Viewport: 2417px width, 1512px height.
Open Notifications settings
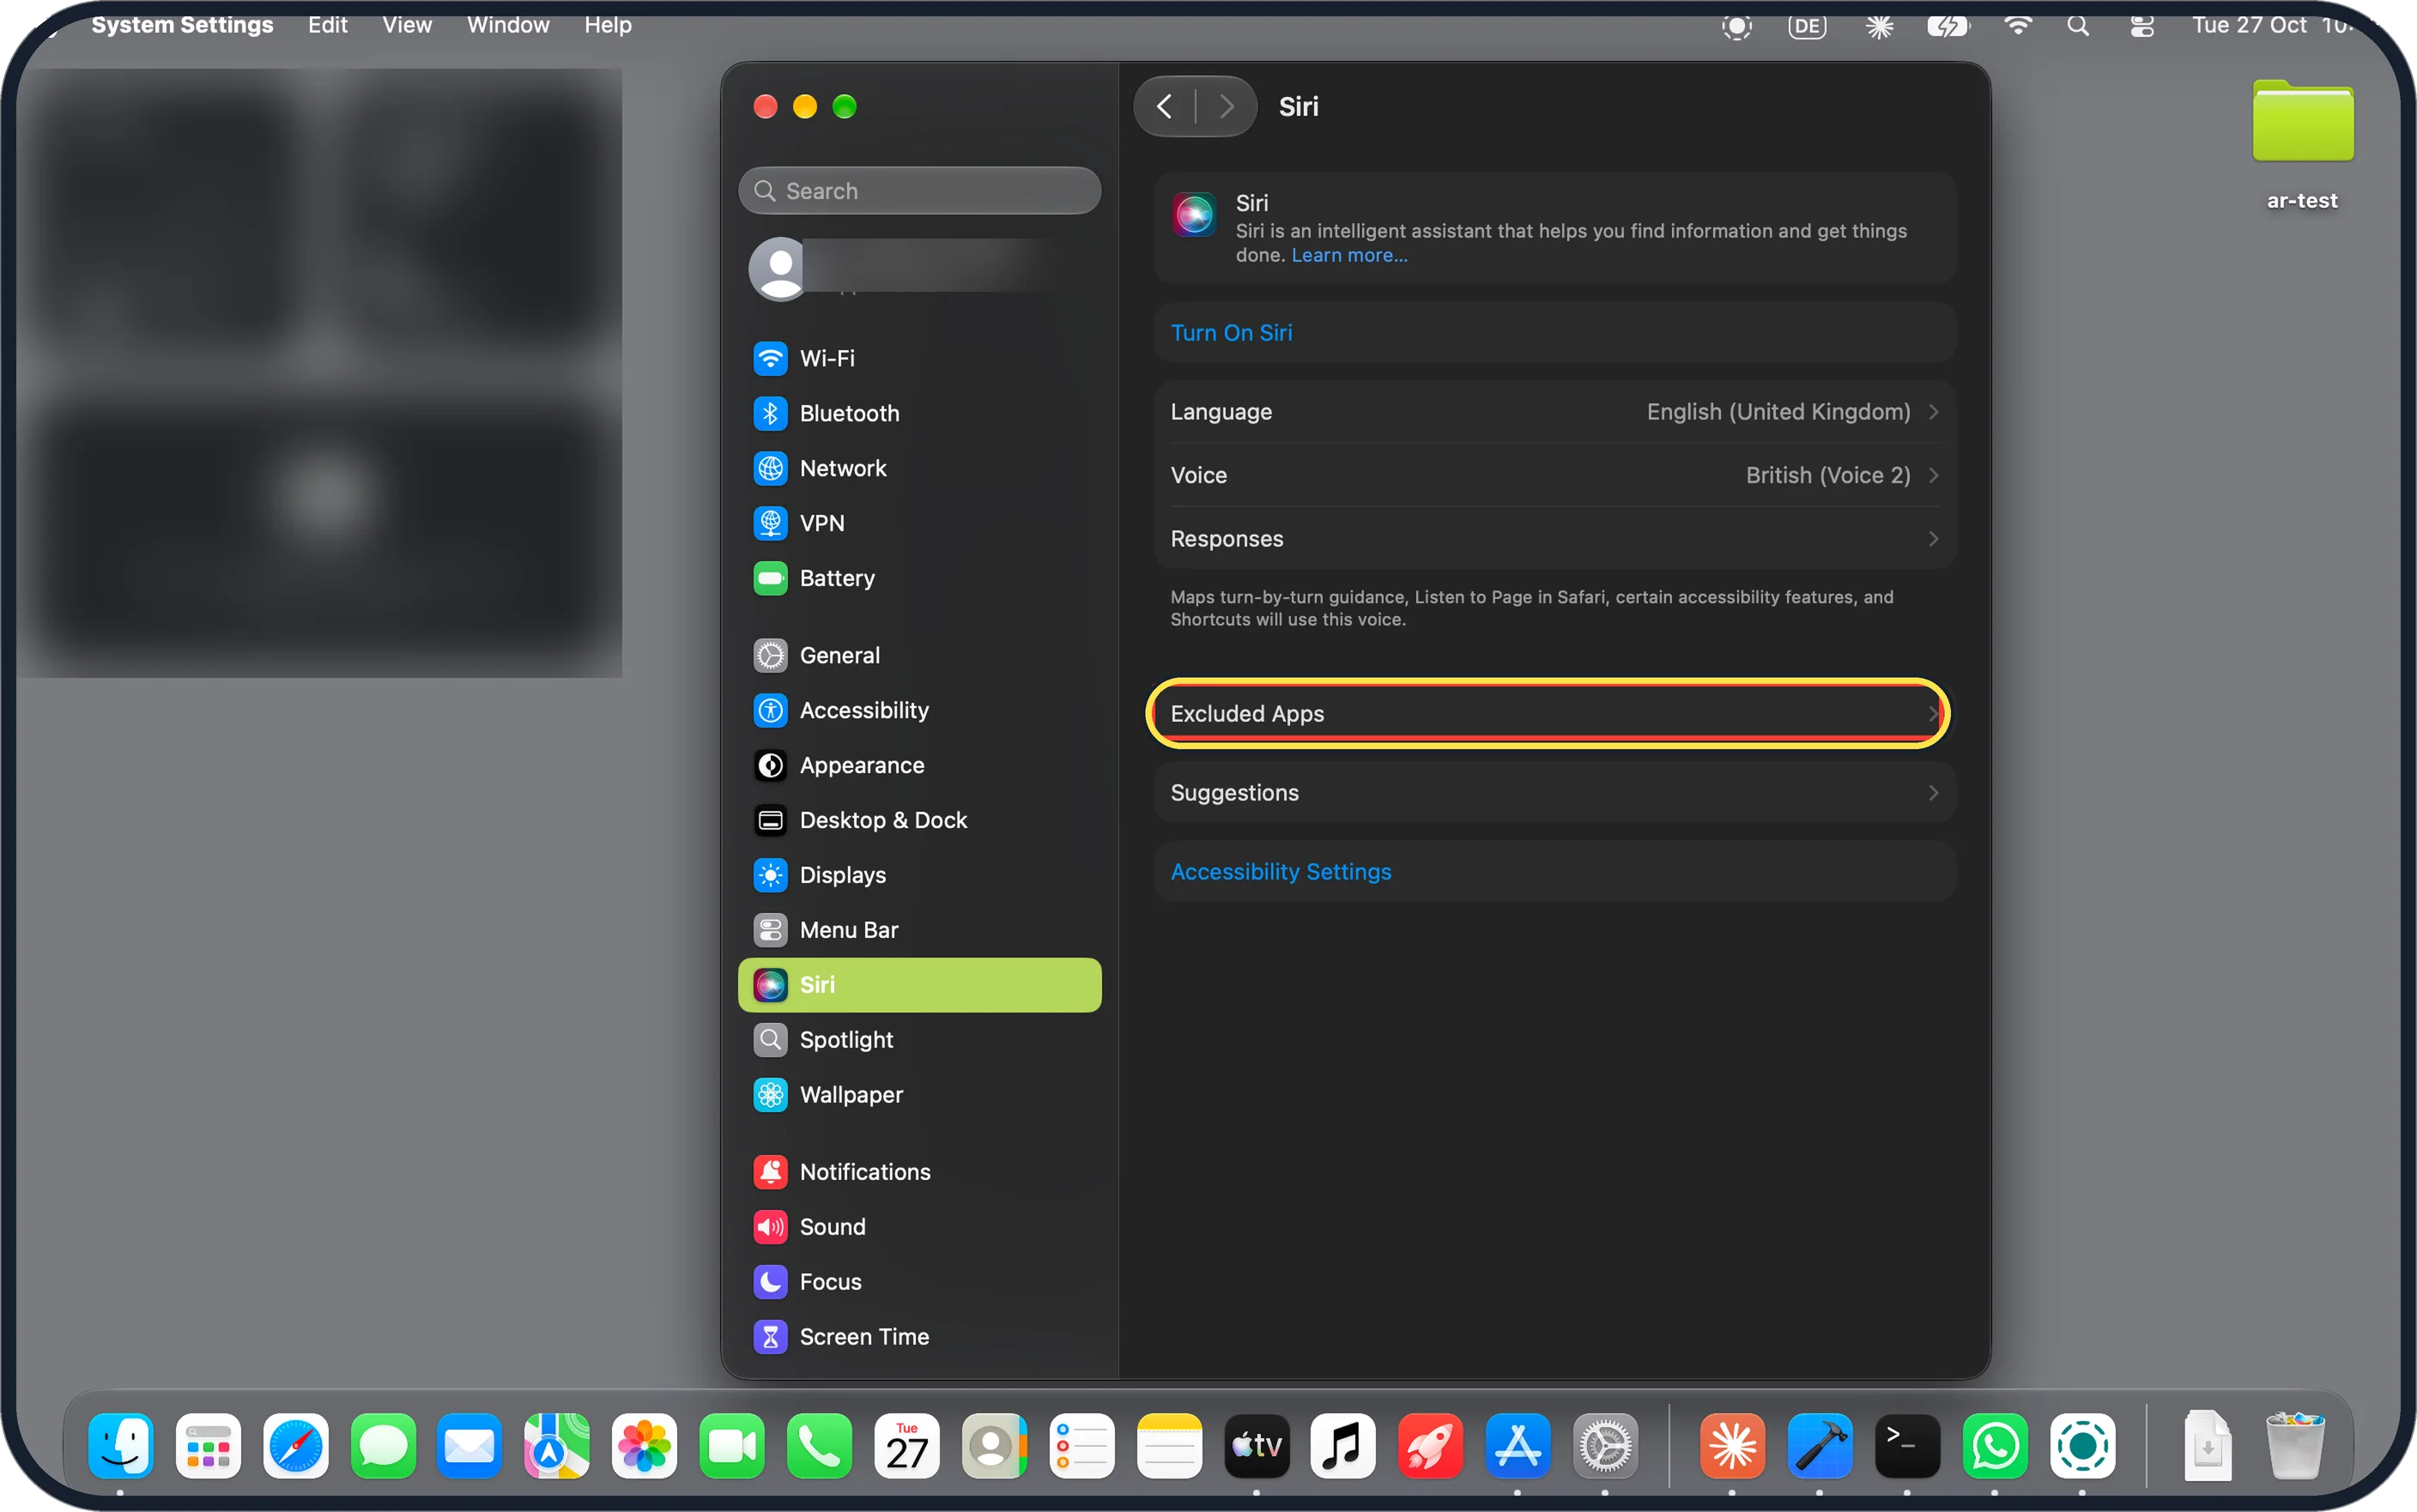(x=919, y=1172)
